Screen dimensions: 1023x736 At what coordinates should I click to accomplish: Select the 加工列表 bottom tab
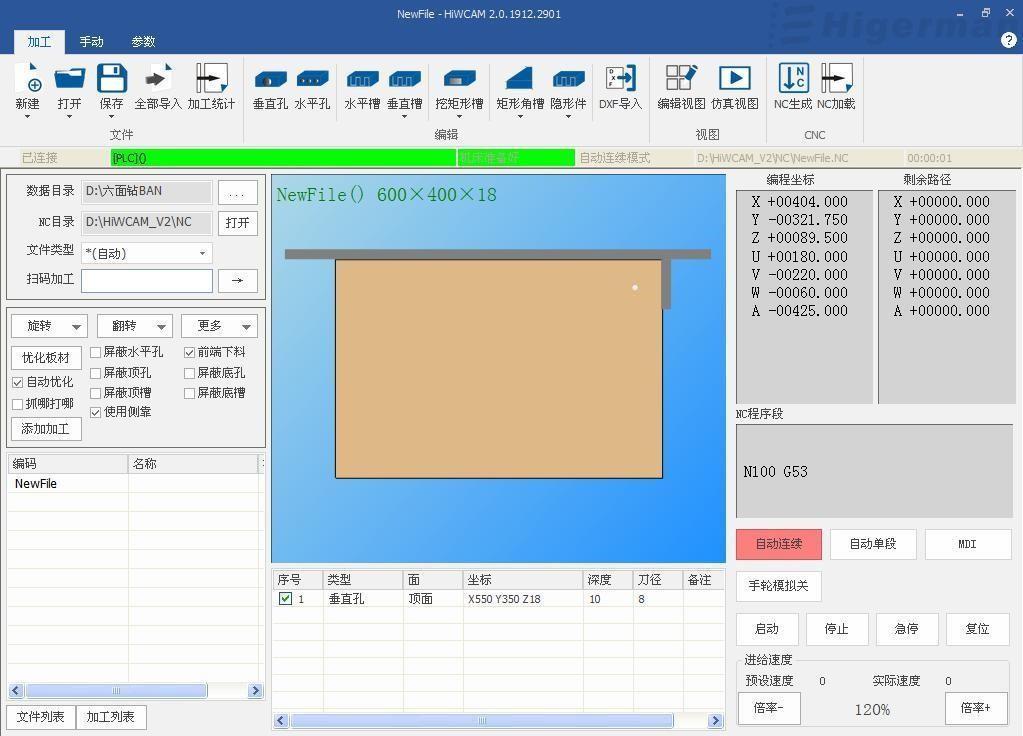coord(110,717)
